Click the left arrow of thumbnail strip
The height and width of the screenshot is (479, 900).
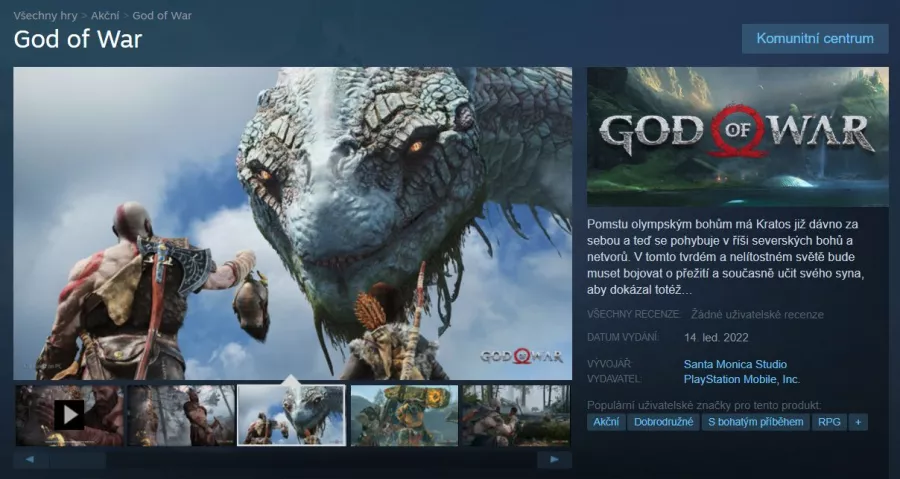point(30,459)
